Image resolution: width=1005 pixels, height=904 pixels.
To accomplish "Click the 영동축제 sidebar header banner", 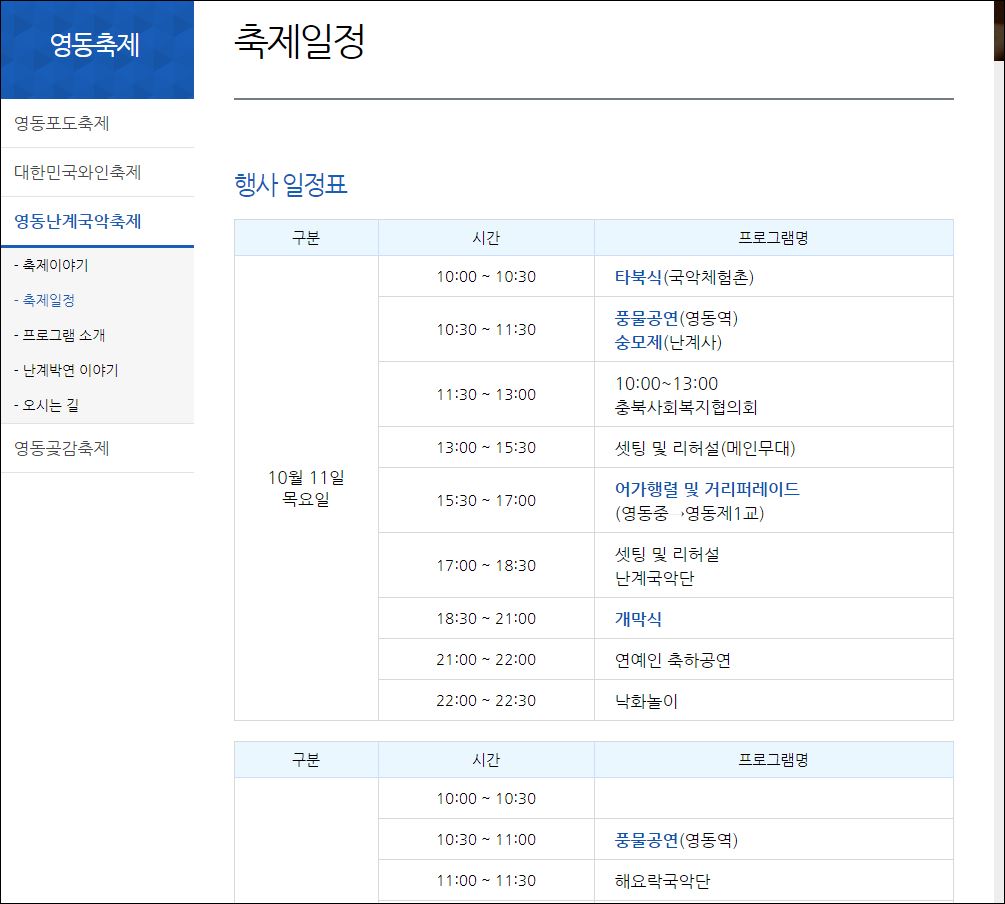I will coord(96,46).
